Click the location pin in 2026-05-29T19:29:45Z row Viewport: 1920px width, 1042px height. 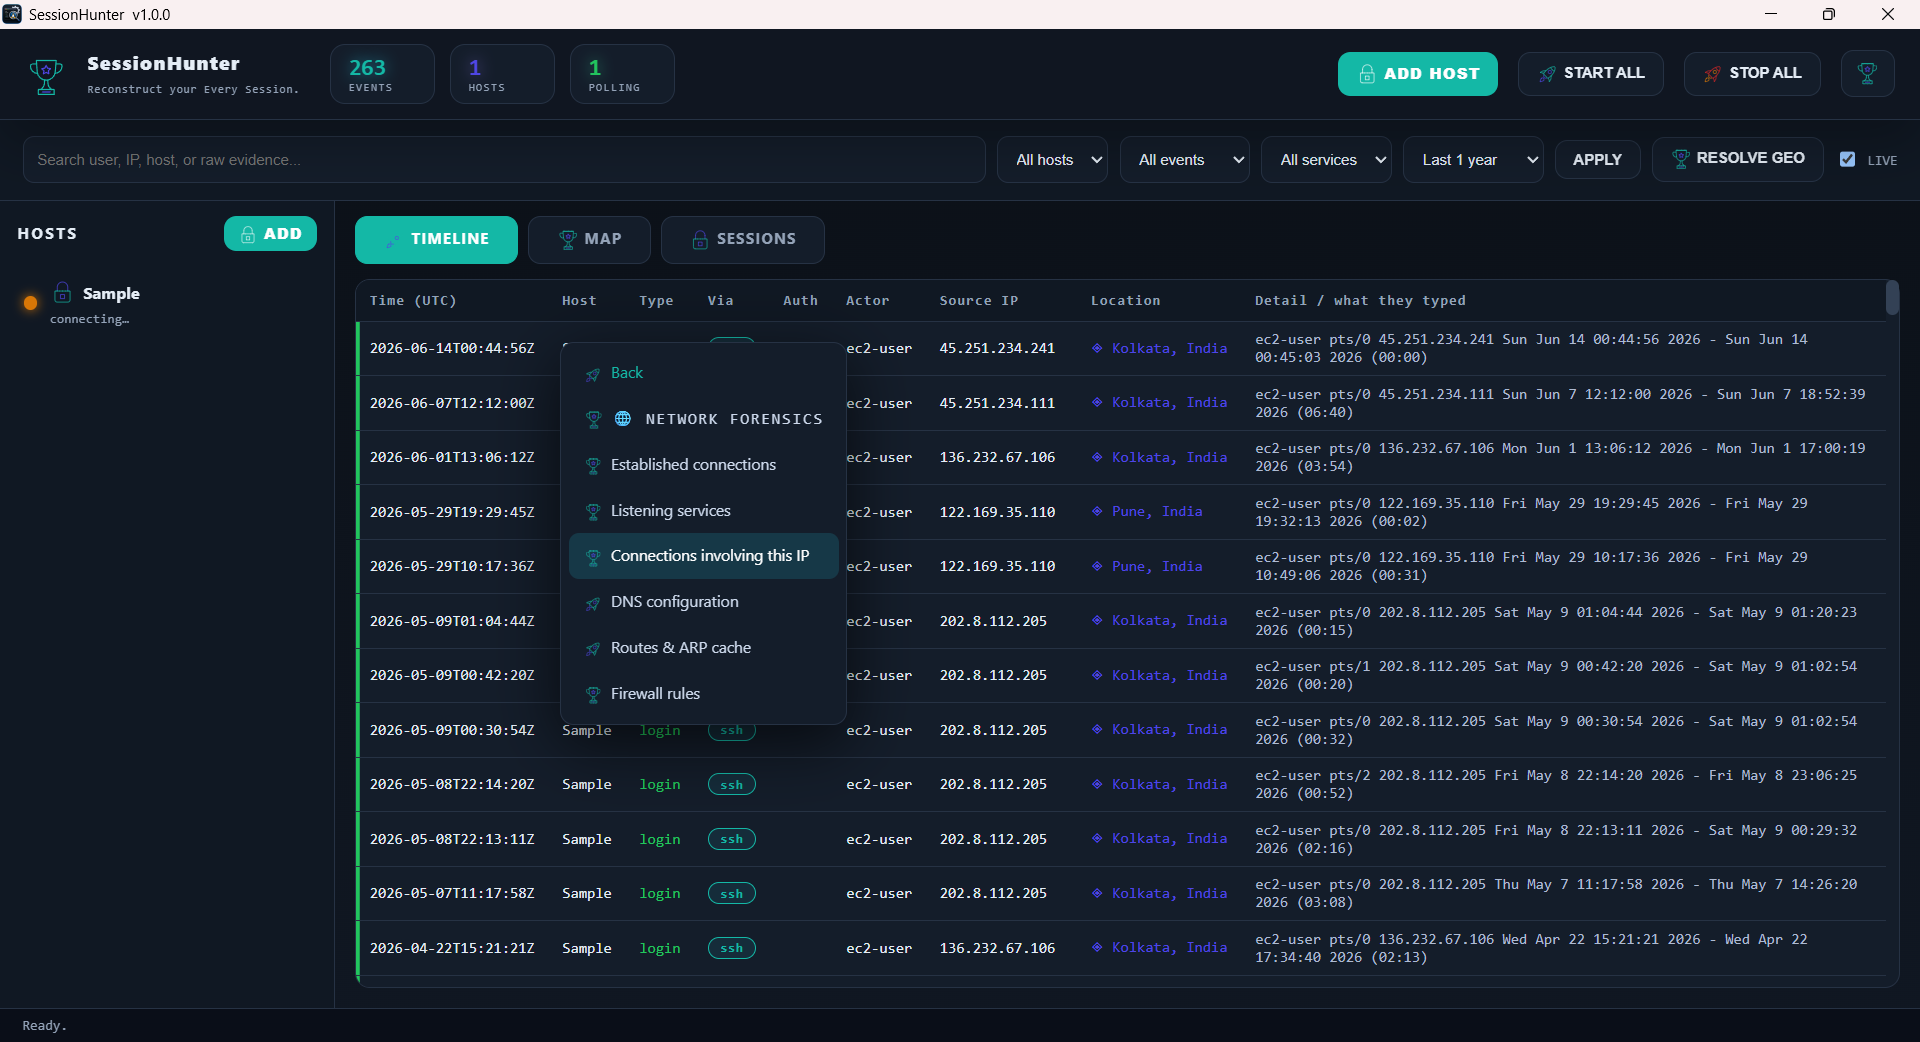(1097, 511)
